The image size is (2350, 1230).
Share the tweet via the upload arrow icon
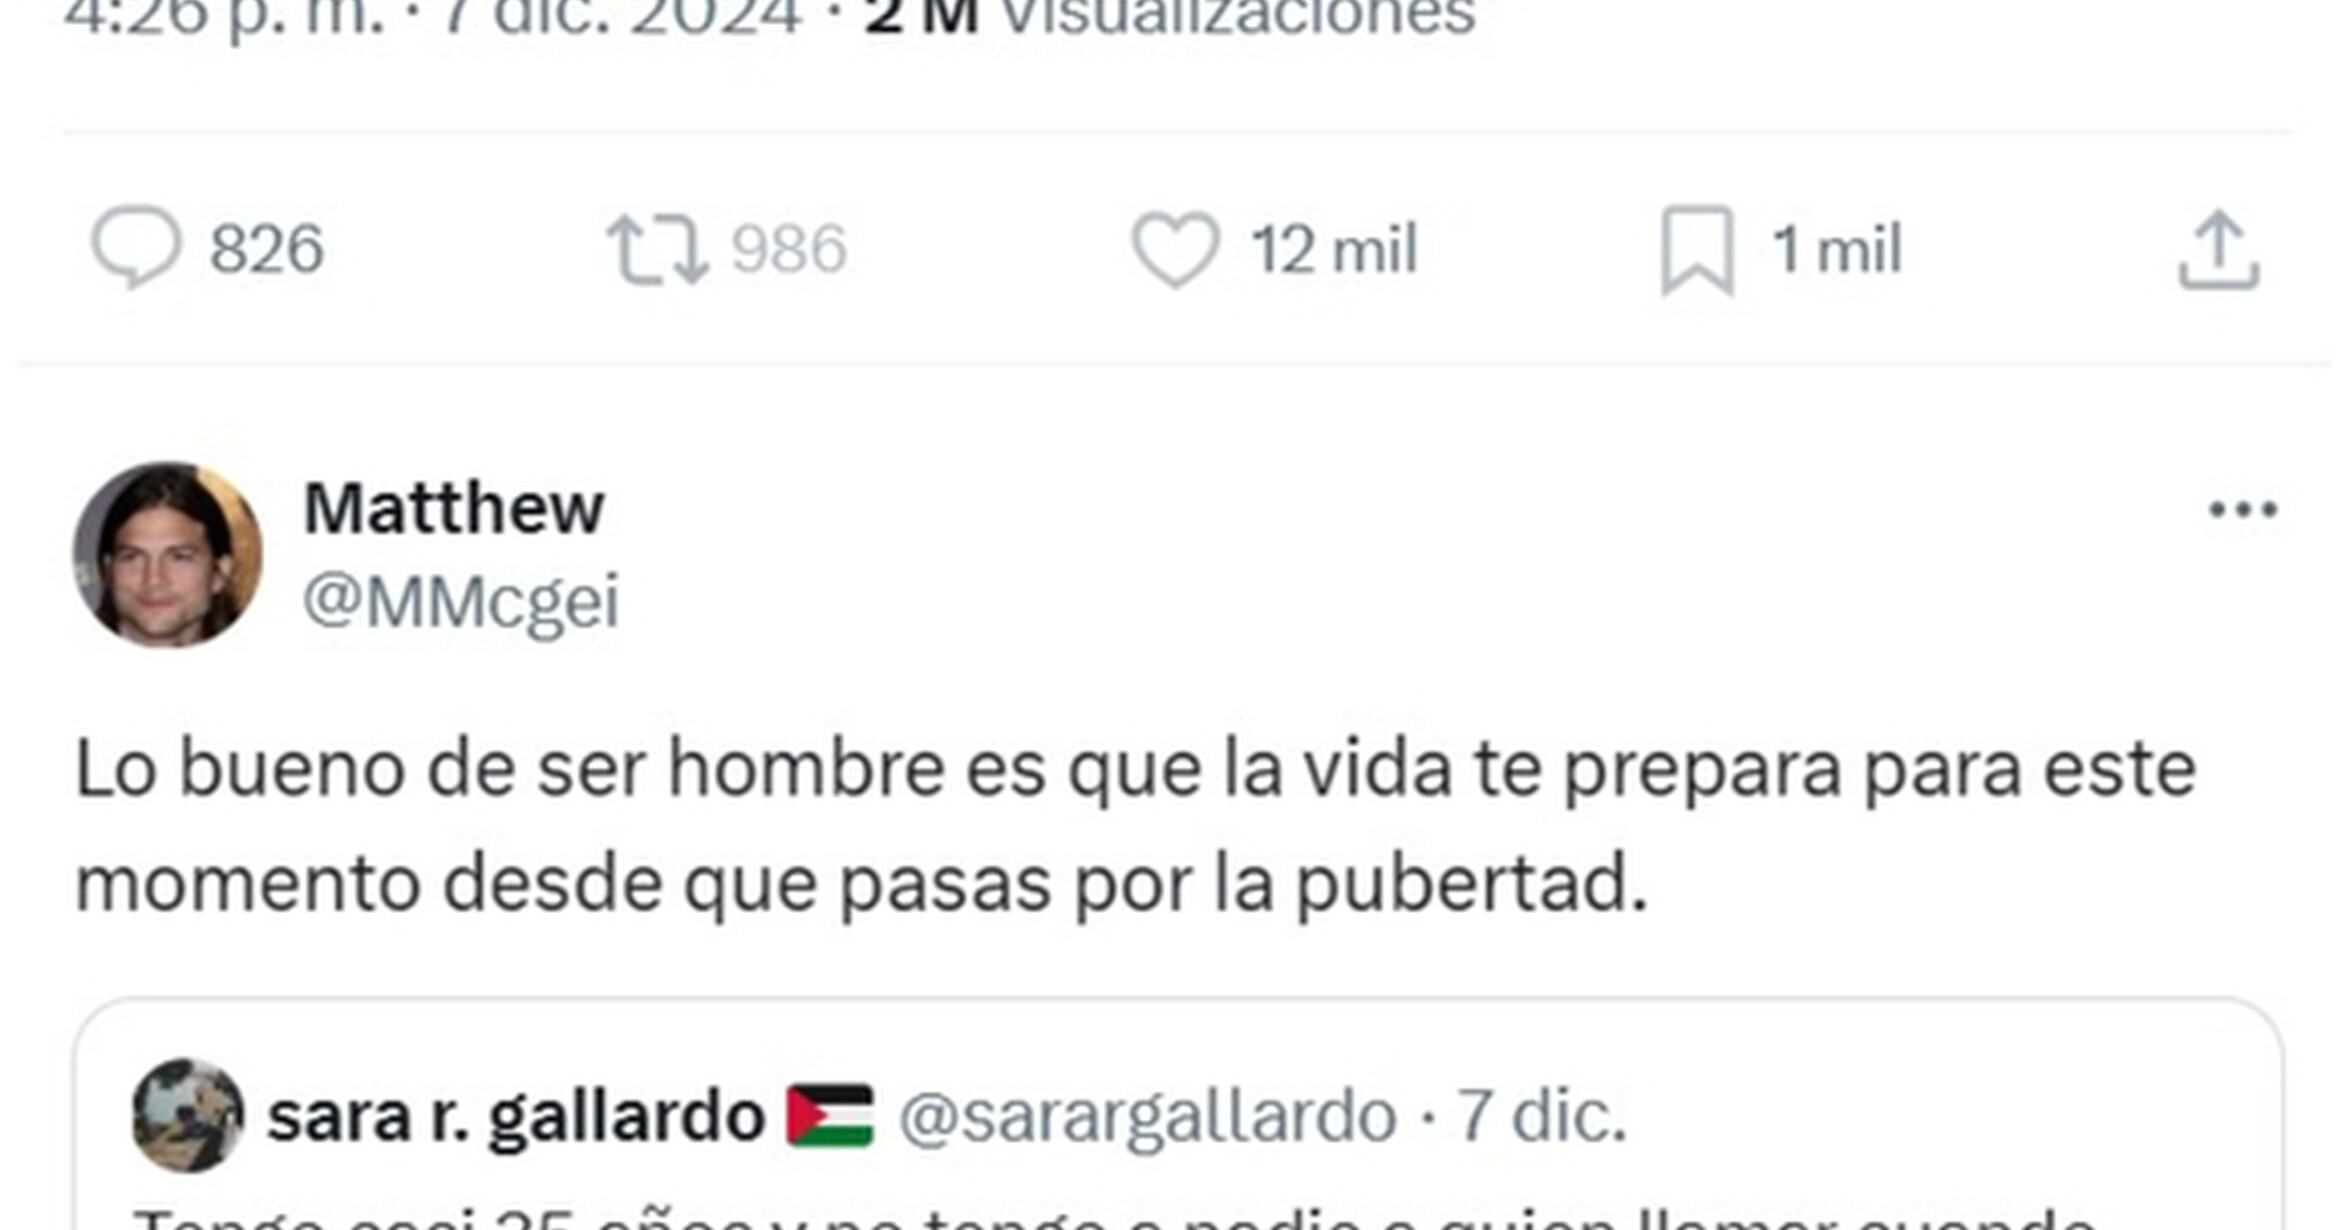2219,249
